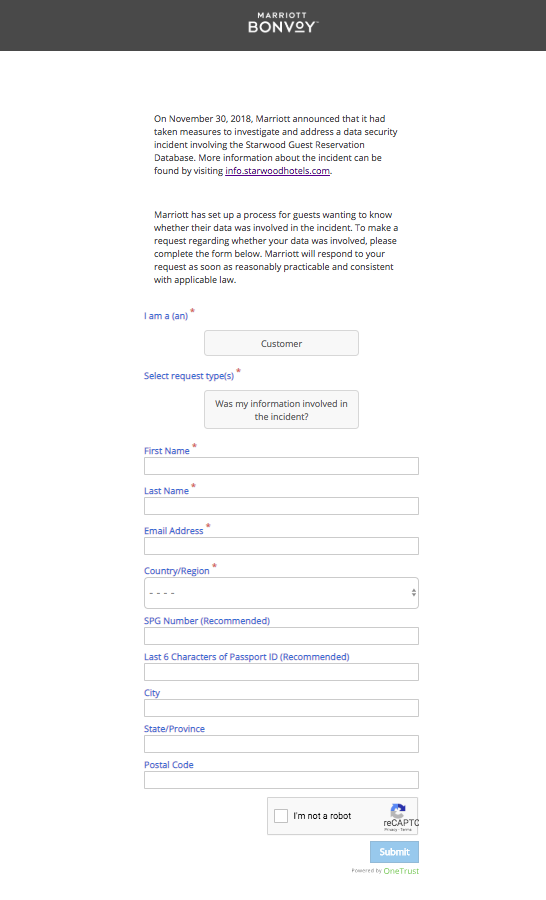Screen dimensions: 546x900
Task: Select the Passport ID characters field
Action: (281, 672)
